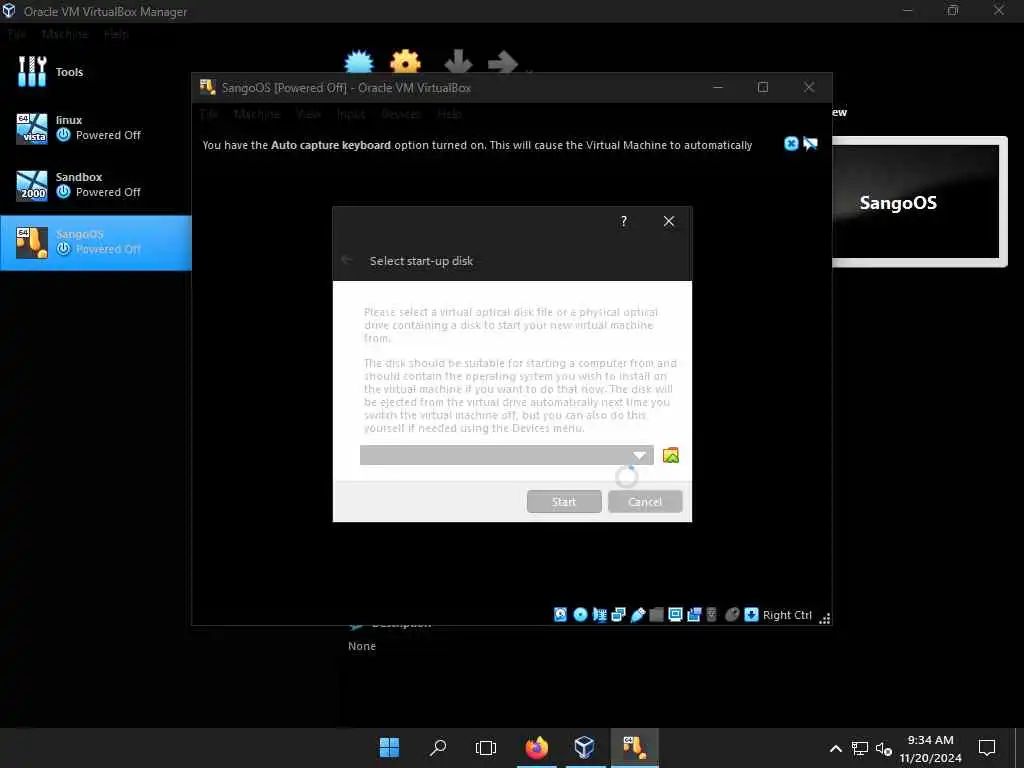Click the Discard down-arrow icon in Manager toolbar
Viewport: 1024px width, 768px height.
458,61
